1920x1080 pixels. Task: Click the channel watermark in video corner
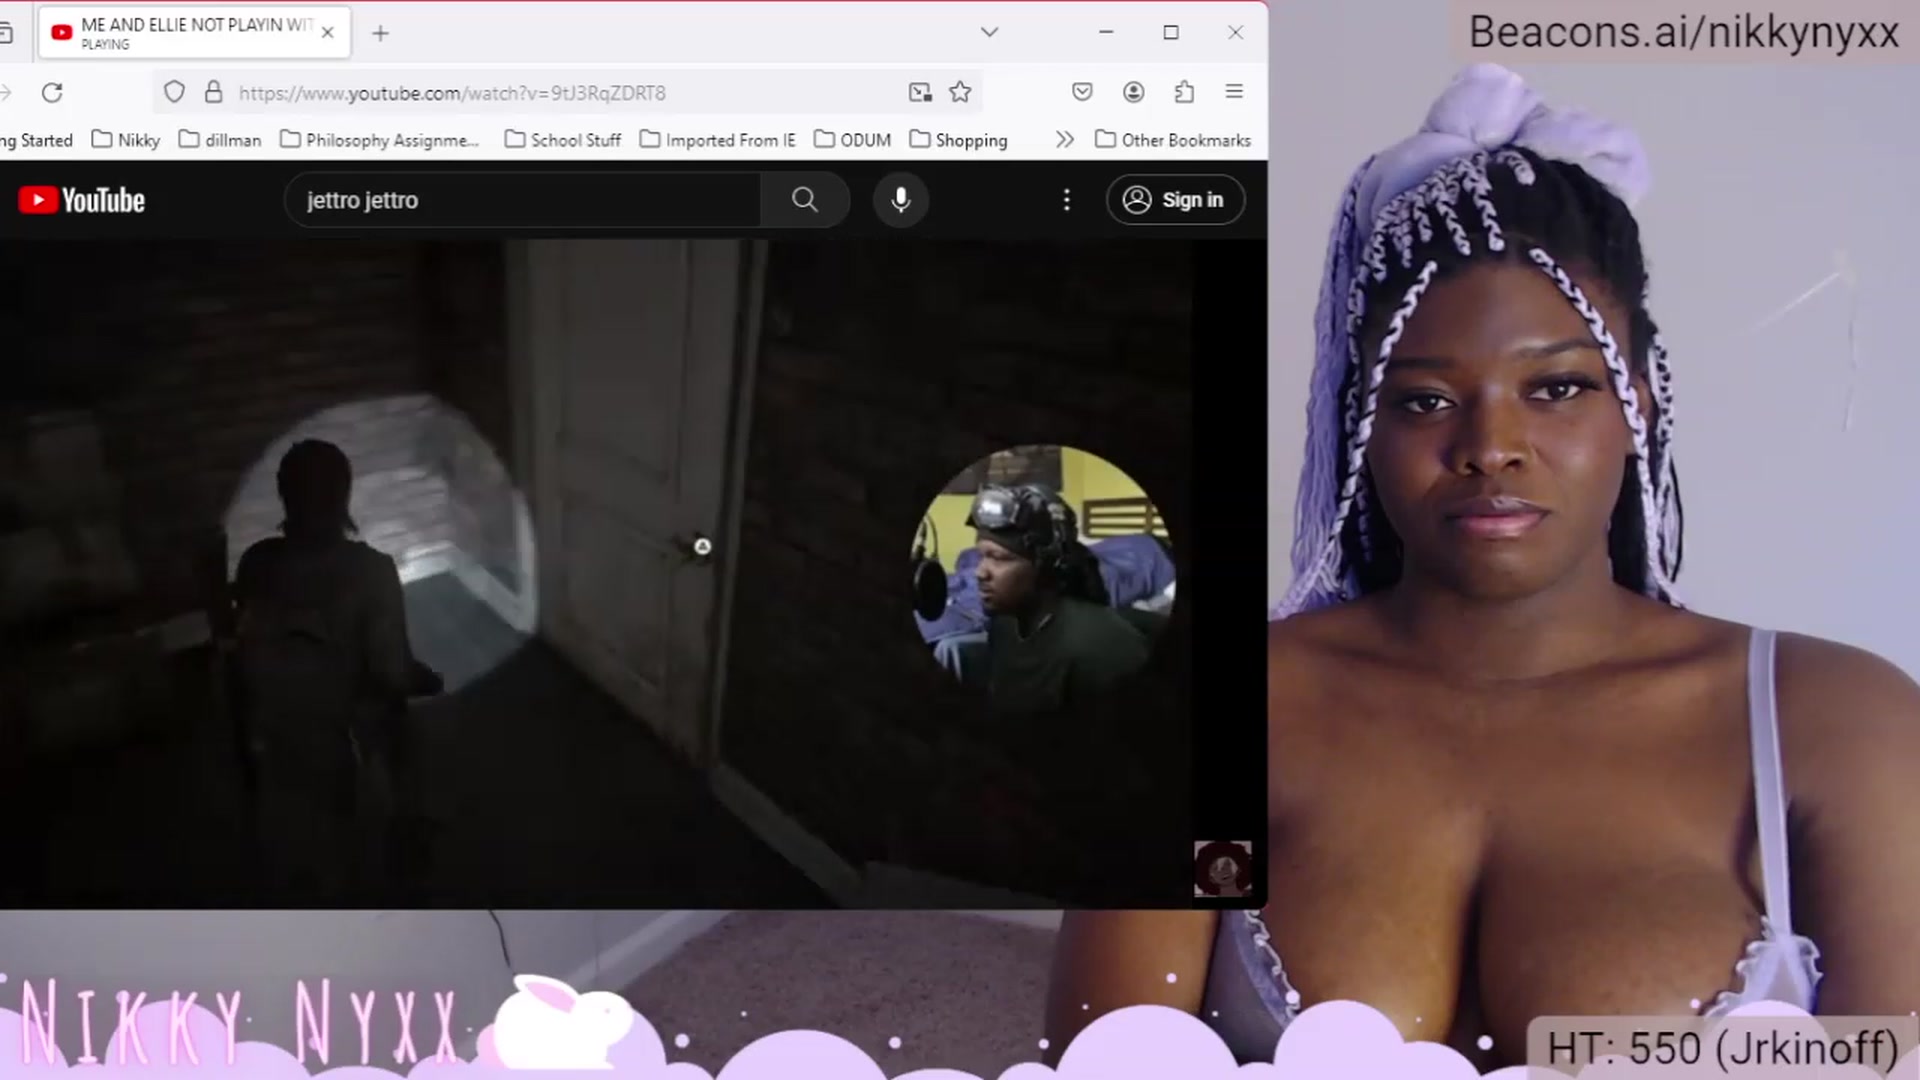1222,868
